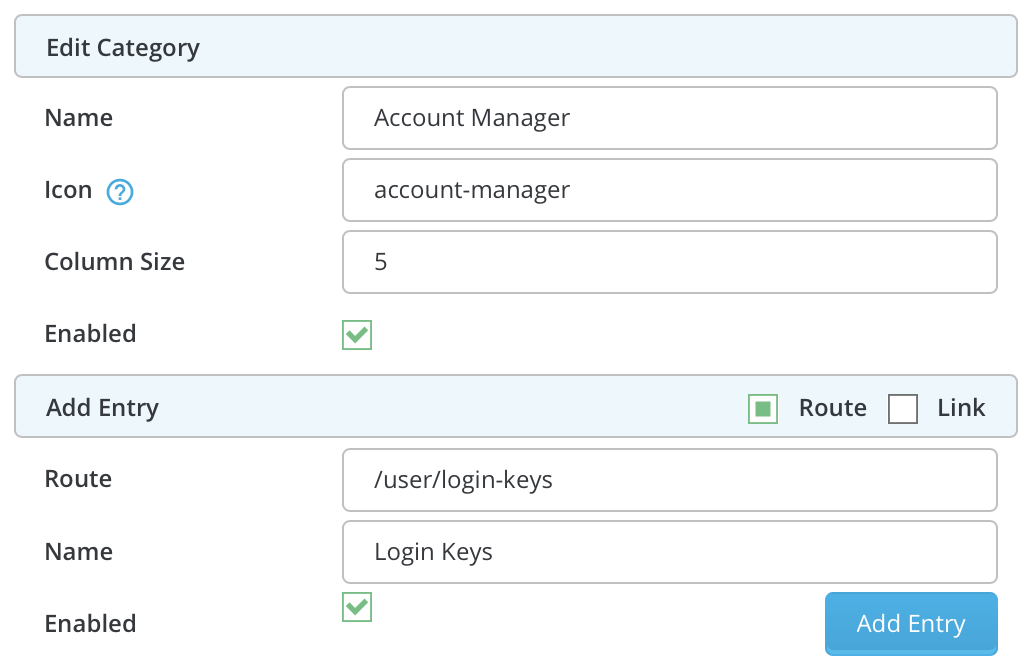Select the Route entry type option
This screenshot has height=668, width=1028.
(x=763, y=408)
